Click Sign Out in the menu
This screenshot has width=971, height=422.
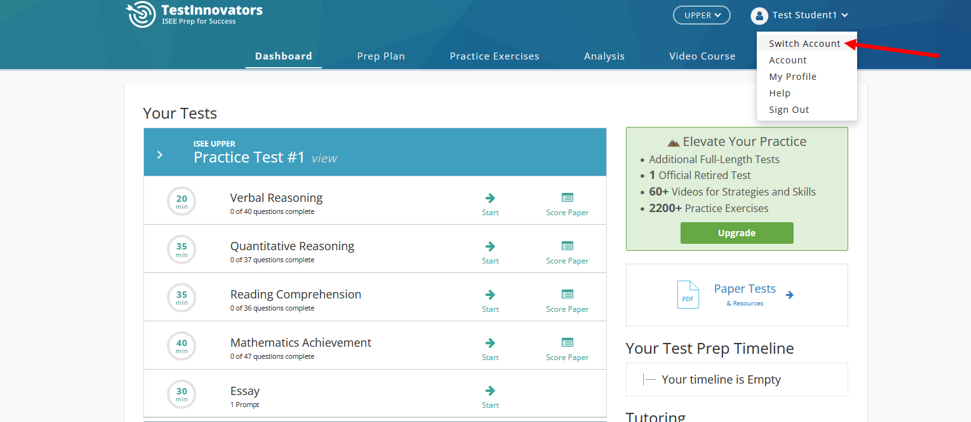pyautogui.click(x=789, y=110)
